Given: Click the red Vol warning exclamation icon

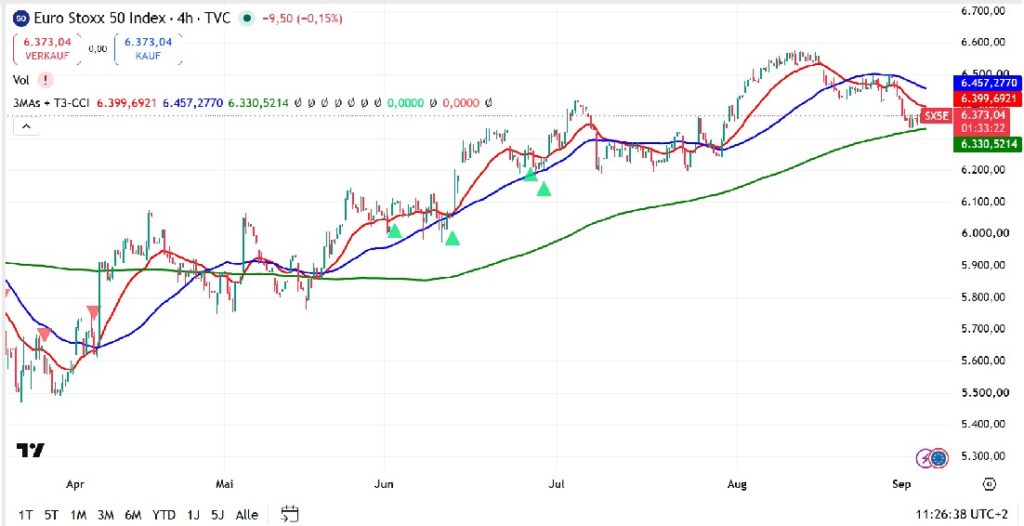Looking at the screenshot, I should click(46, 80).
